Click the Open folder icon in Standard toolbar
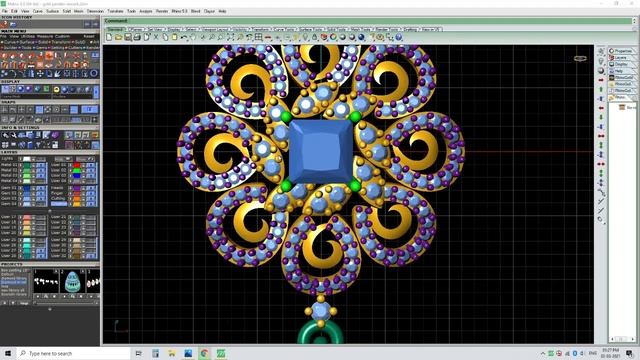This screenshot has height=360, width=640. tap(118, 37)
